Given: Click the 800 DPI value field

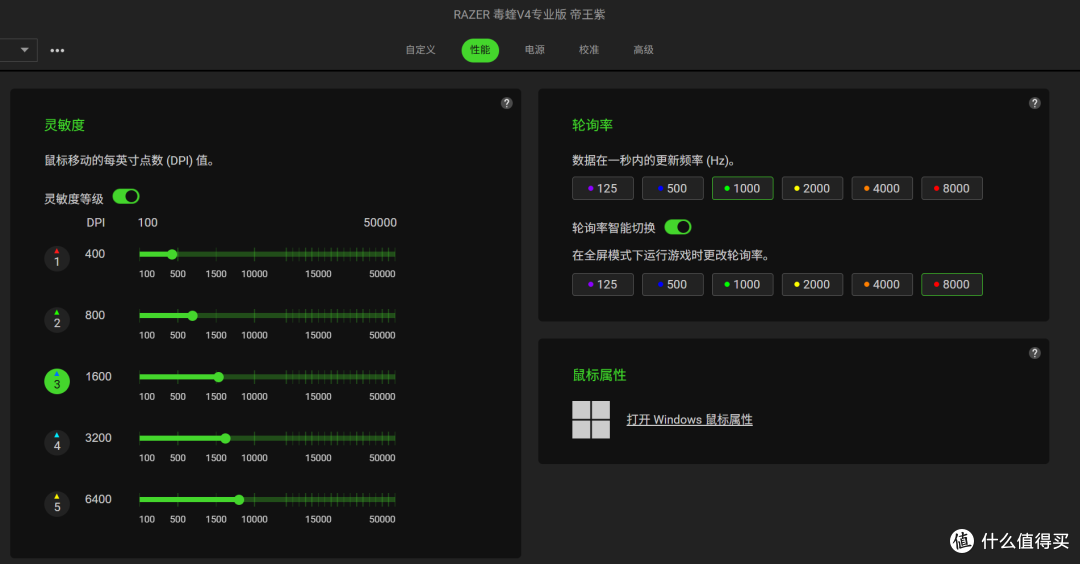Looking at the screenshot, I should [x=95, y=315].
